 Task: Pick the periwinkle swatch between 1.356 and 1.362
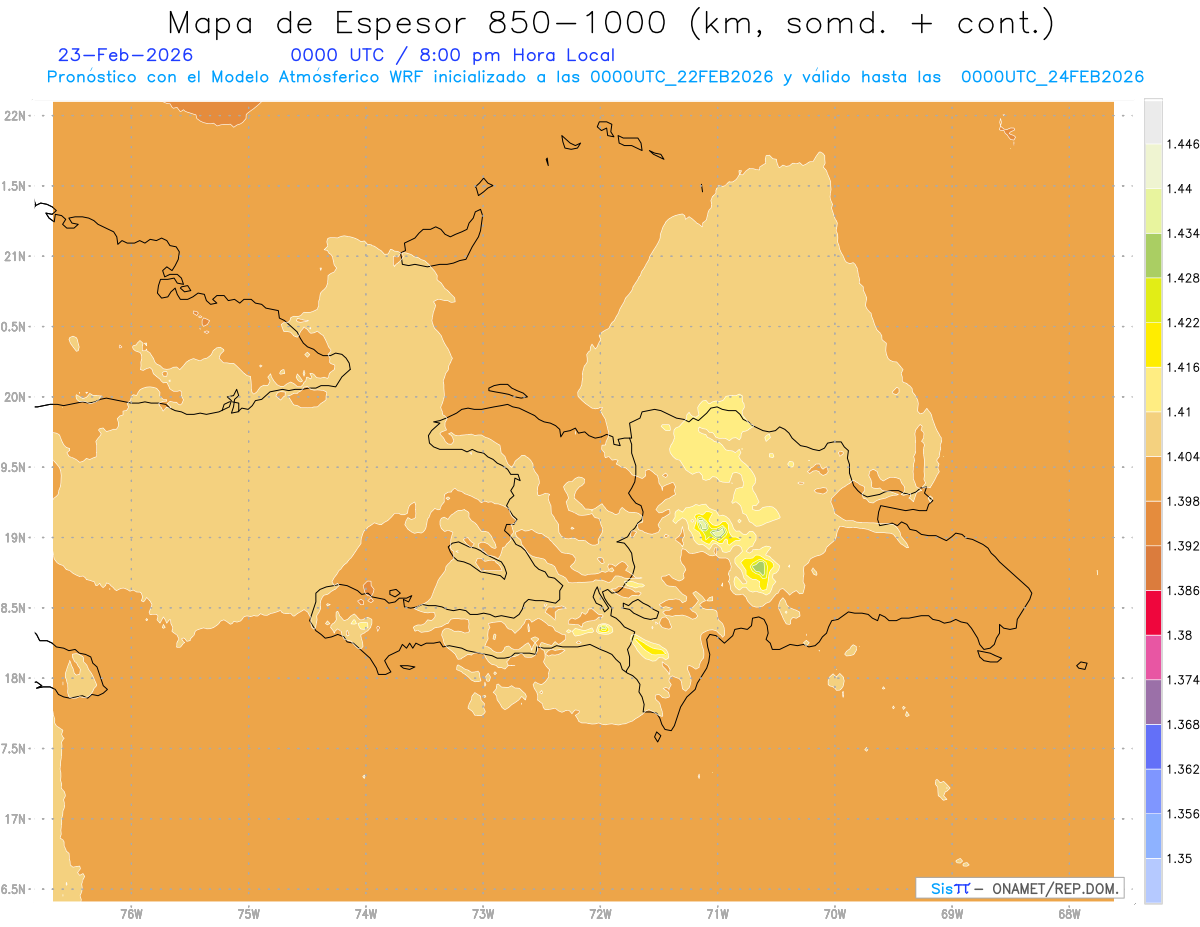(1154, 791)
